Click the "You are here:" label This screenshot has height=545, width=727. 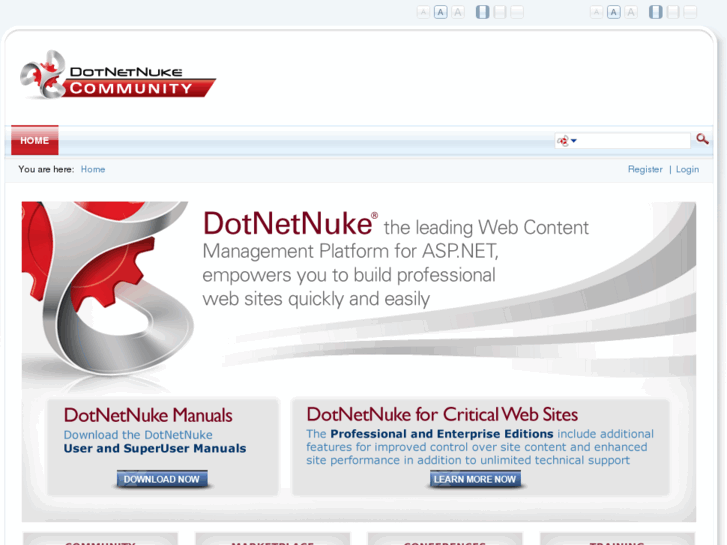[46, 169]
